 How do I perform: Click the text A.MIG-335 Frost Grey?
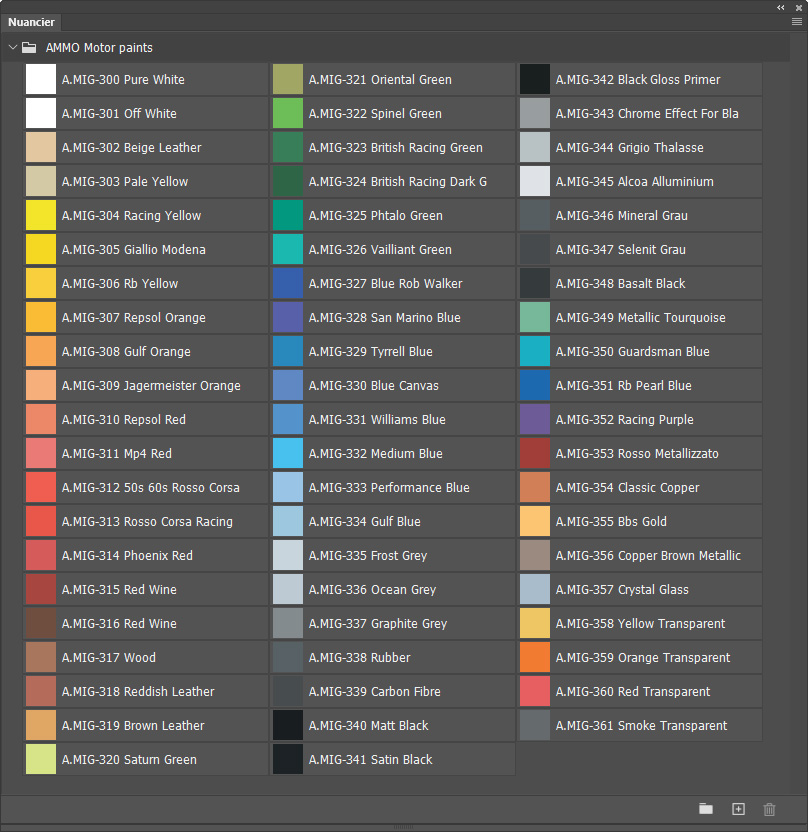(x=368, y=556)
